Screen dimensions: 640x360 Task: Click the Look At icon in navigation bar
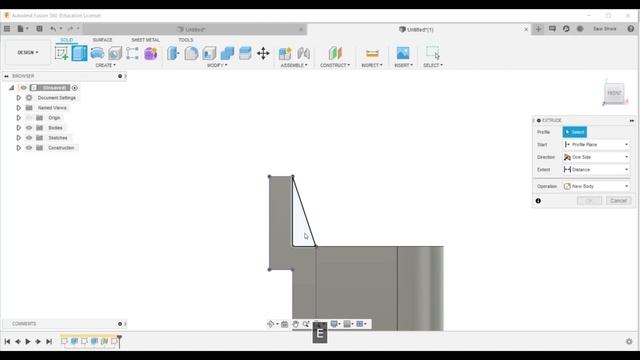[284, 324]
